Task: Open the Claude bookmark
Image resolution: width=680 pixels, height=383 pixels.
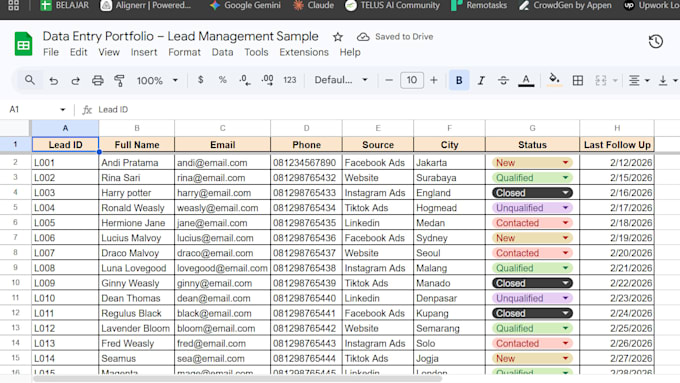Action: tap(314, 6)
